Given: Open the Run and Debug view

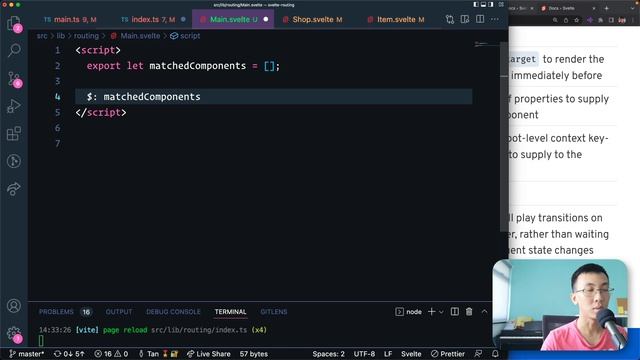Looking at the screenshot, I should (14, 106).
